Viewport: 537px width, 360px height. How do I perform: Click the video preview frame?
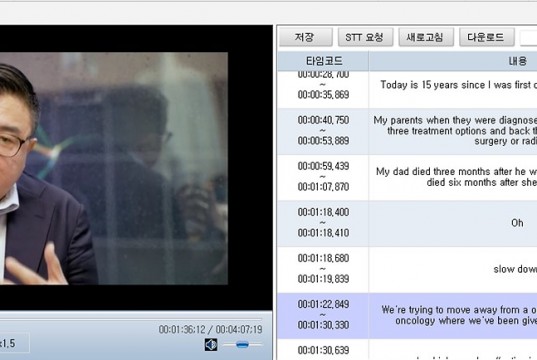point(114,168)
